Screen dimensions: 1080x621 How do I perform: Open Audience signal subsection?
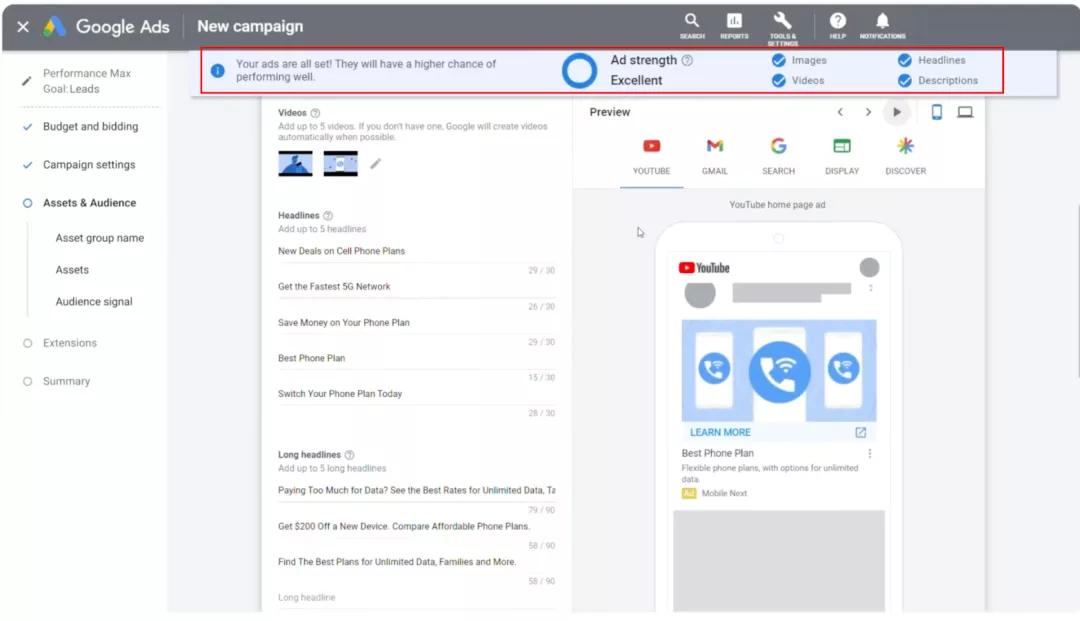click(x=94, y=302)
